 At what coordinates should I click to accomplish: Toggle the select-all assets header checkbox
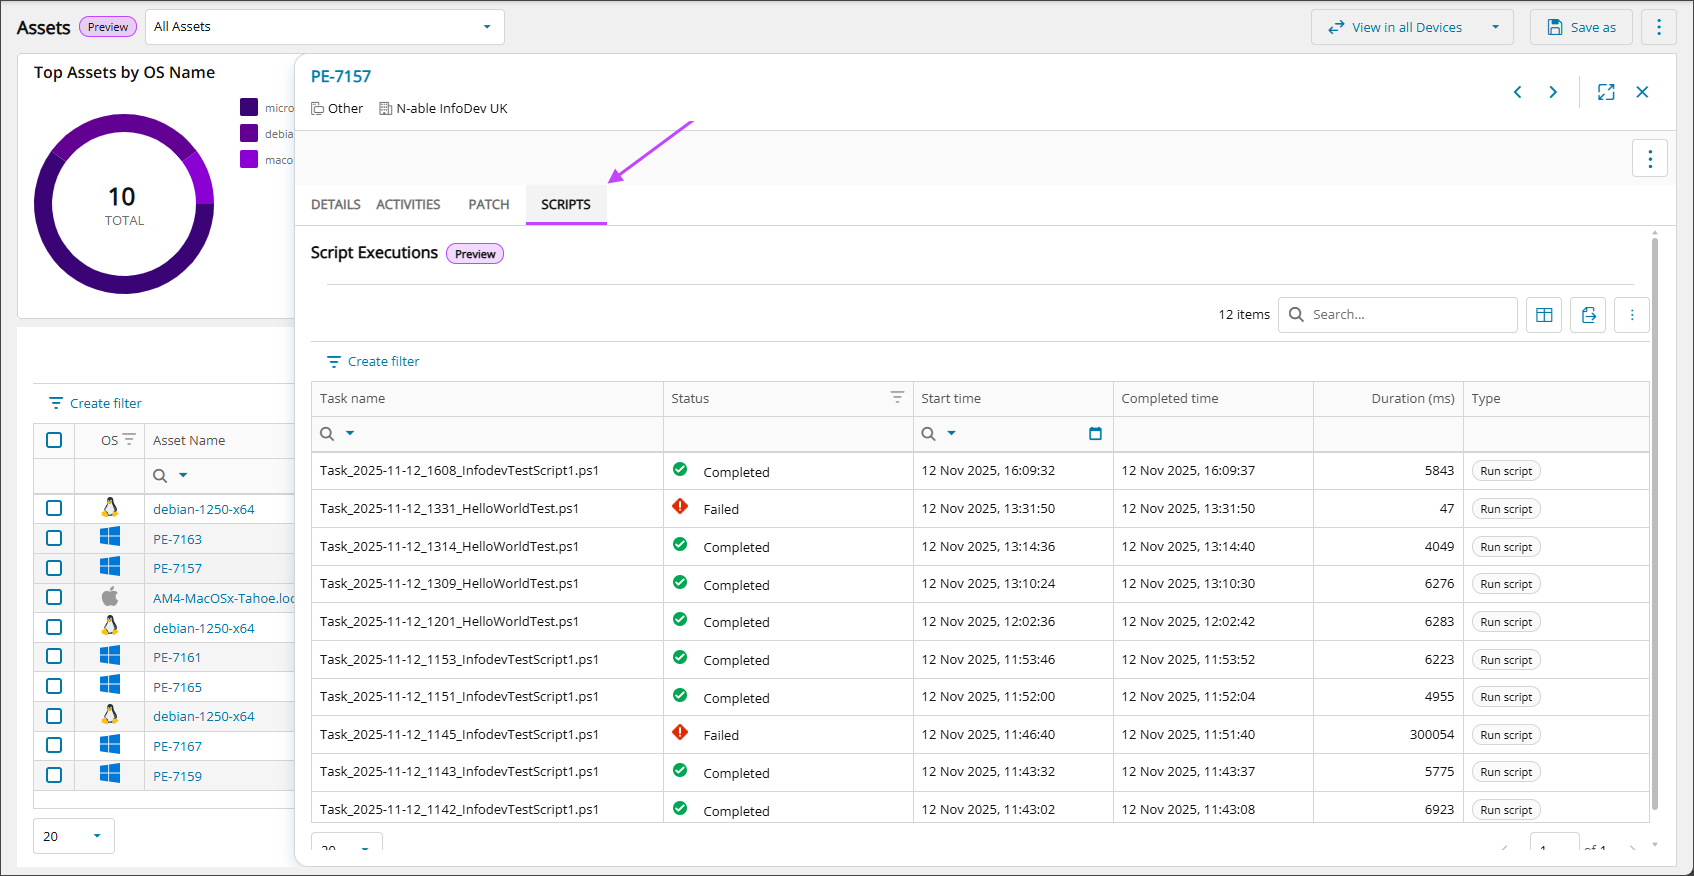click(x=54, y=440)
